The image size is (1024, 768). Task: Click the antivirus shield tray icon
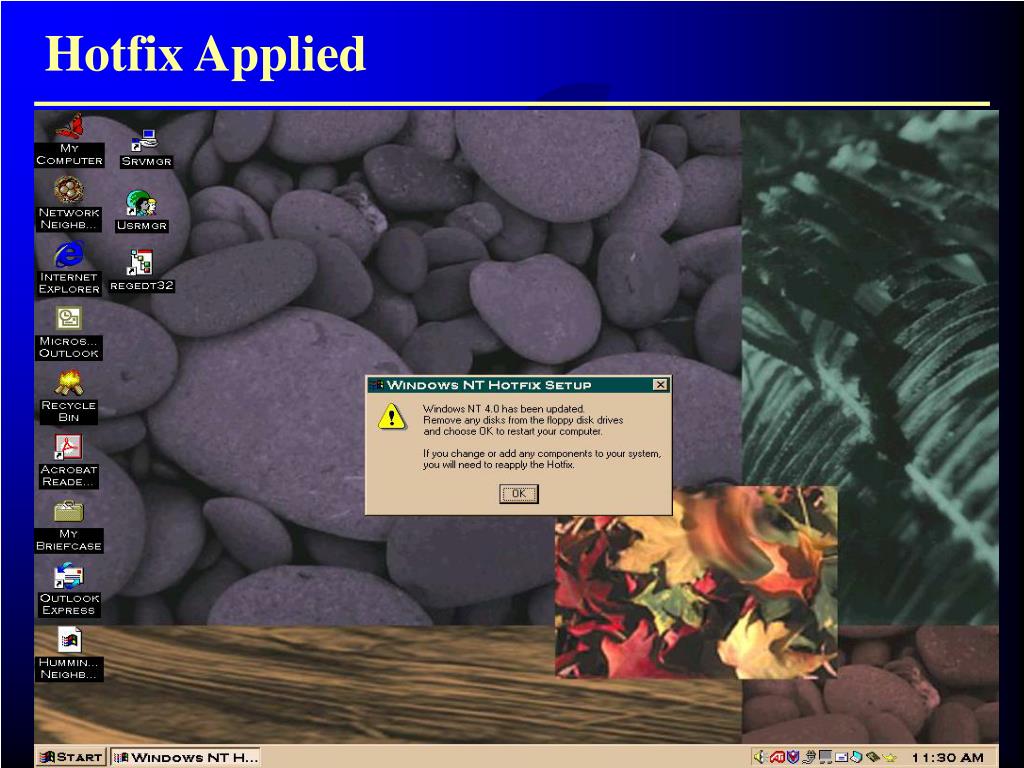tap(793, 757)
